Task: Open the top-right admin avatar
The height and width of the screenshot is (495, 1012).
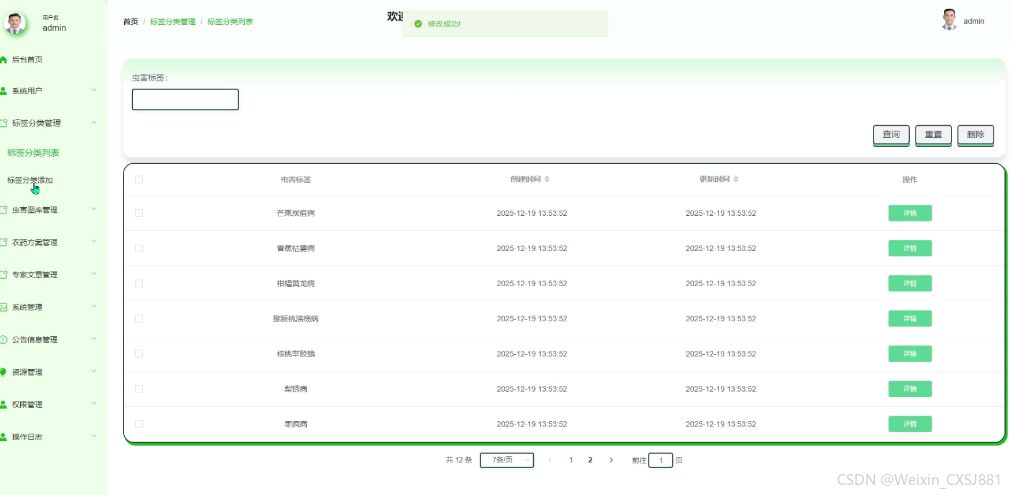Action: (948, 20)
